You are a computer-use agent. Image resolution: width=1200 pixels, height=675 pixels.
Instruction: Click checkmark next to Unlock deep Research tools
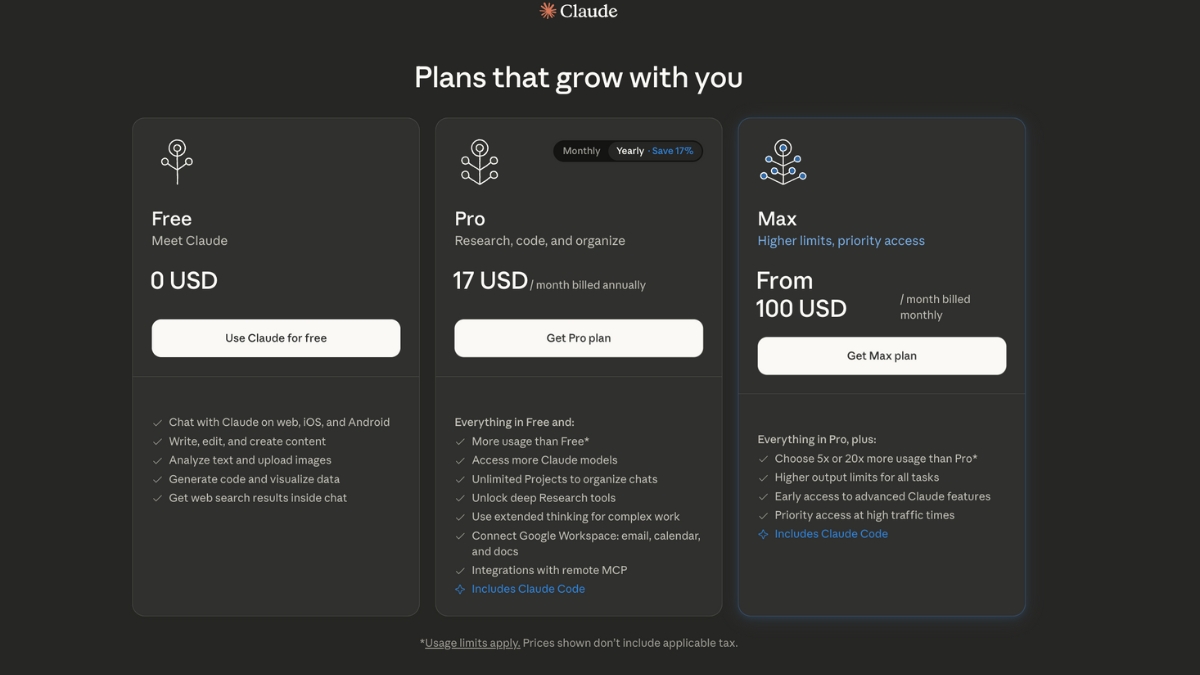pyautogui.click(x=460, y=498)
